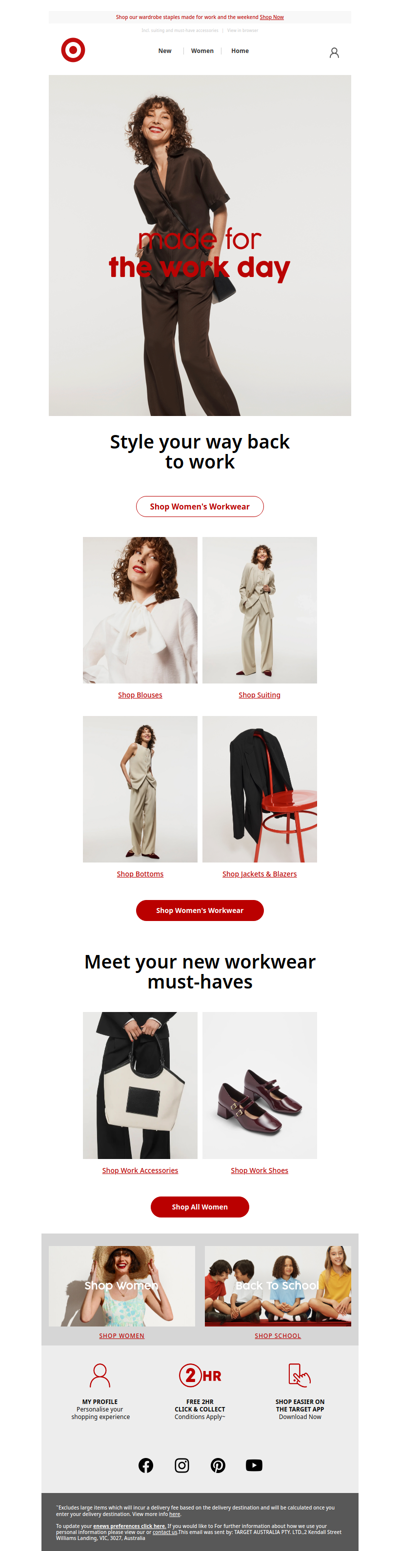400x1551 pixels.
Task: Go to the Women menu item
Action: (202, 50)
